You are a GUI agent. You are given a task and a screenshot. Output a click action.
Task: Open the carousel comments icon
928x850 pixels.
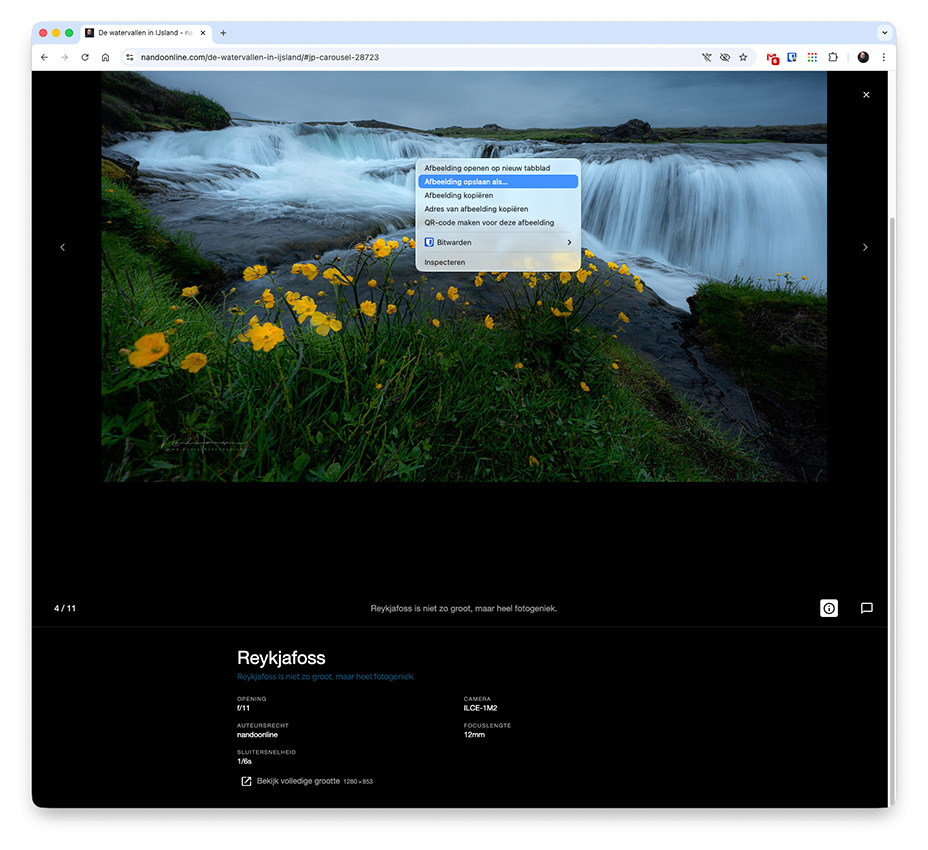[867, 608]
